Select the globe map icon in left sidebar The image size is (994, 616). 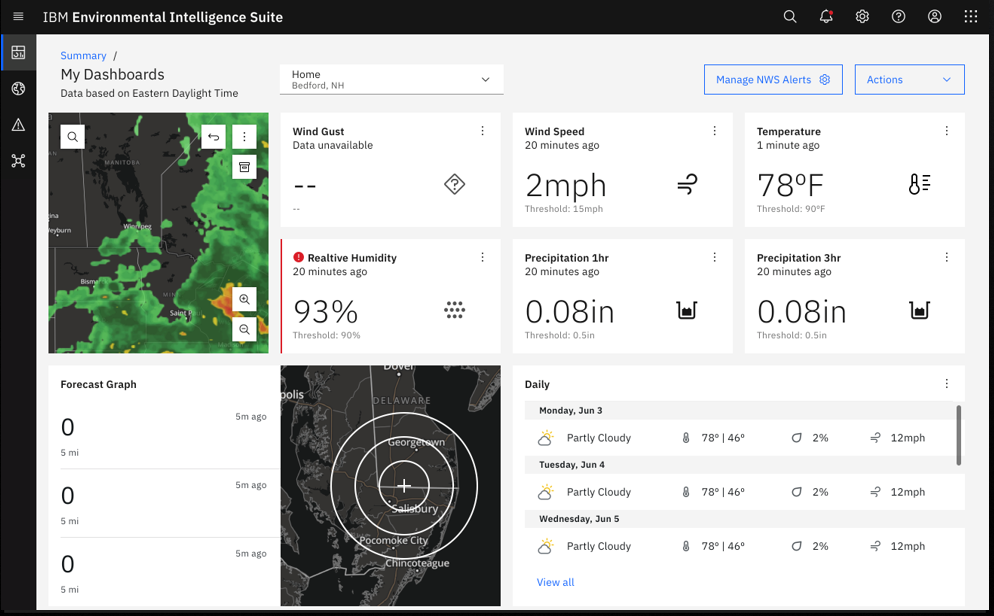[18, 89]
